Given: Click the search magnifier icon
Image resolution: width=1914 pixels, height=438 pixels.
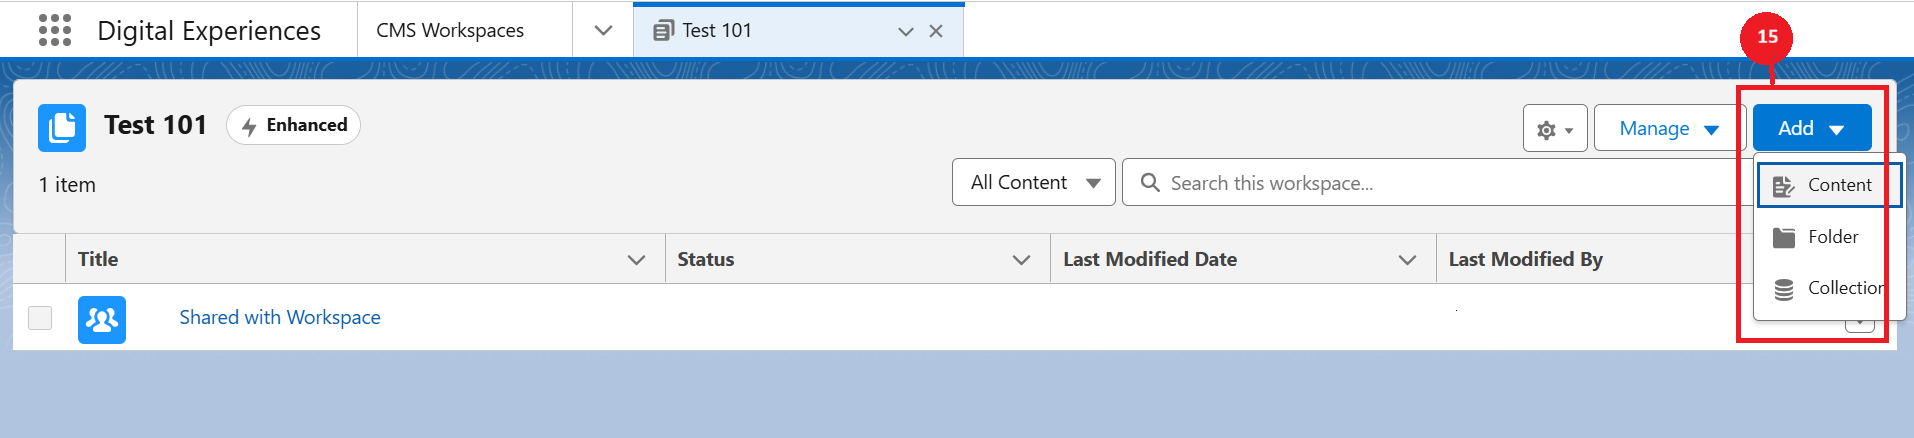Looking at the screenshot, I should point(1150,183).
